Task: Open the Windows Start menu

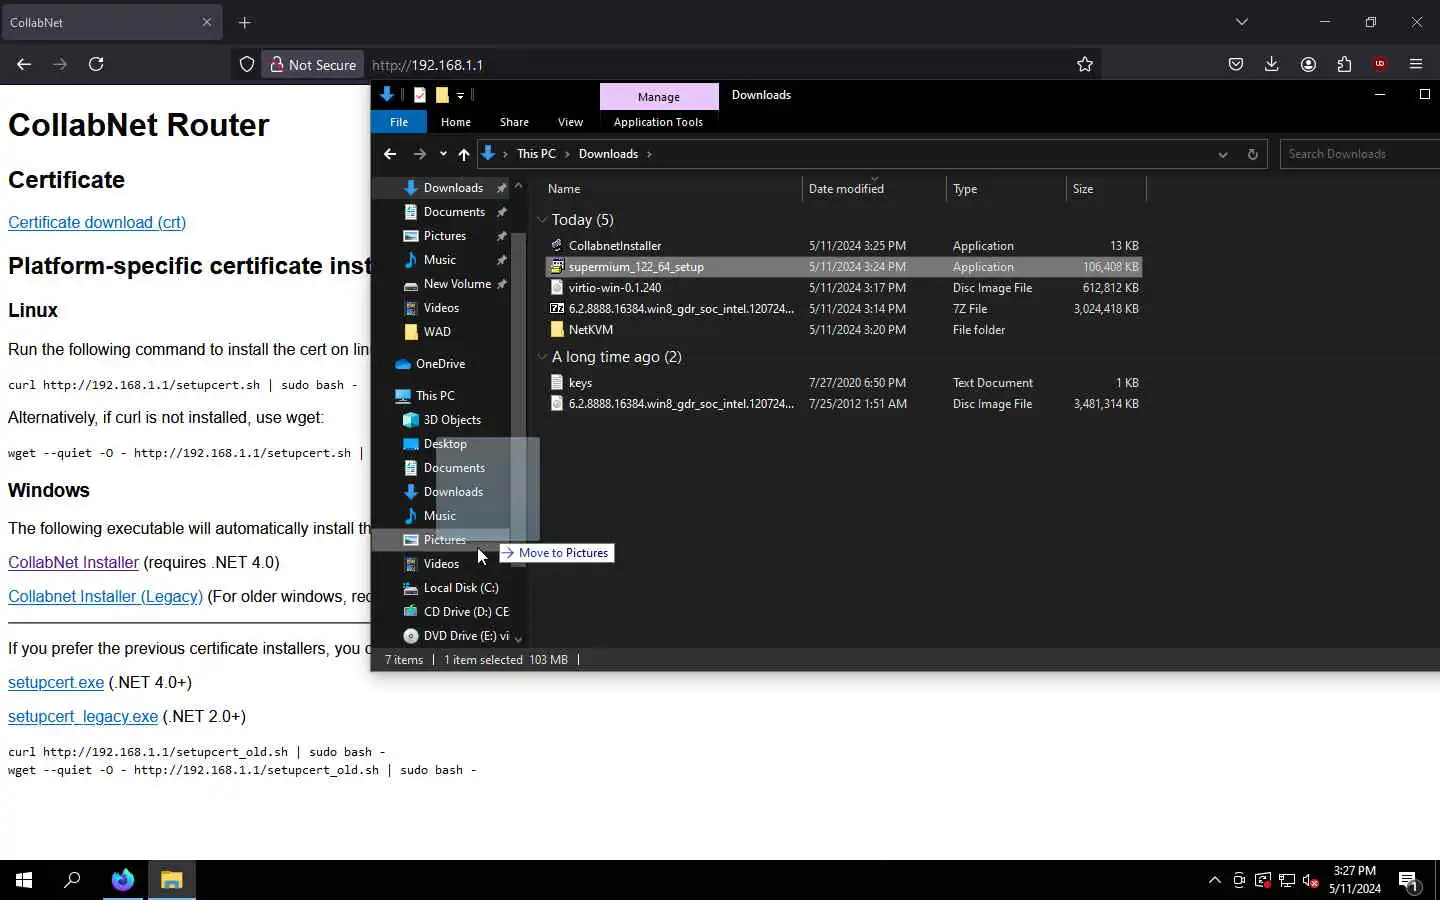Action: pos(24,880)
